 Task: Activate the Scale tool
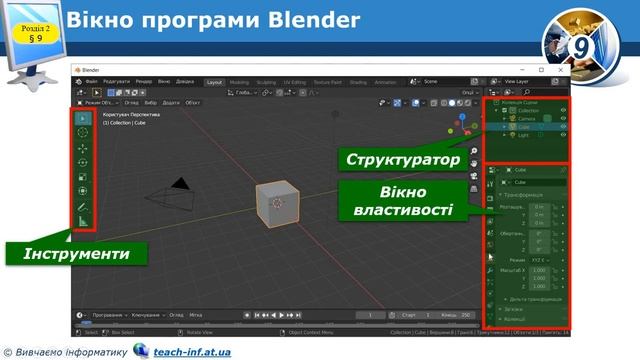click(83, 177)
